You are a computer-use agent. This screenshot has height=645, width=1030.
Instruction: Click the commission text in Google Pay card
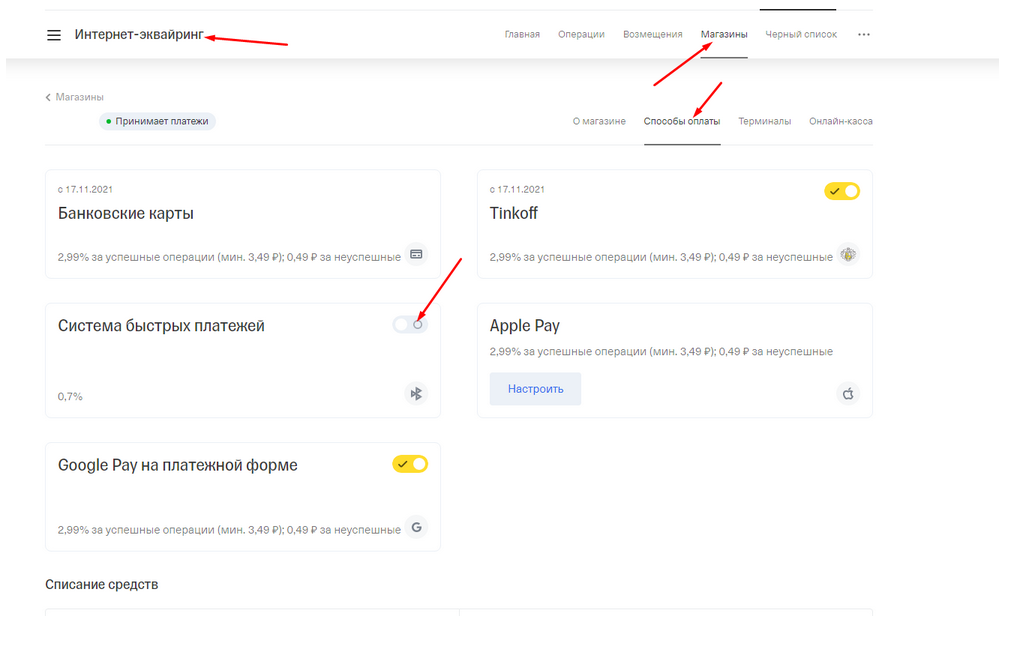[x=229, y=529]
